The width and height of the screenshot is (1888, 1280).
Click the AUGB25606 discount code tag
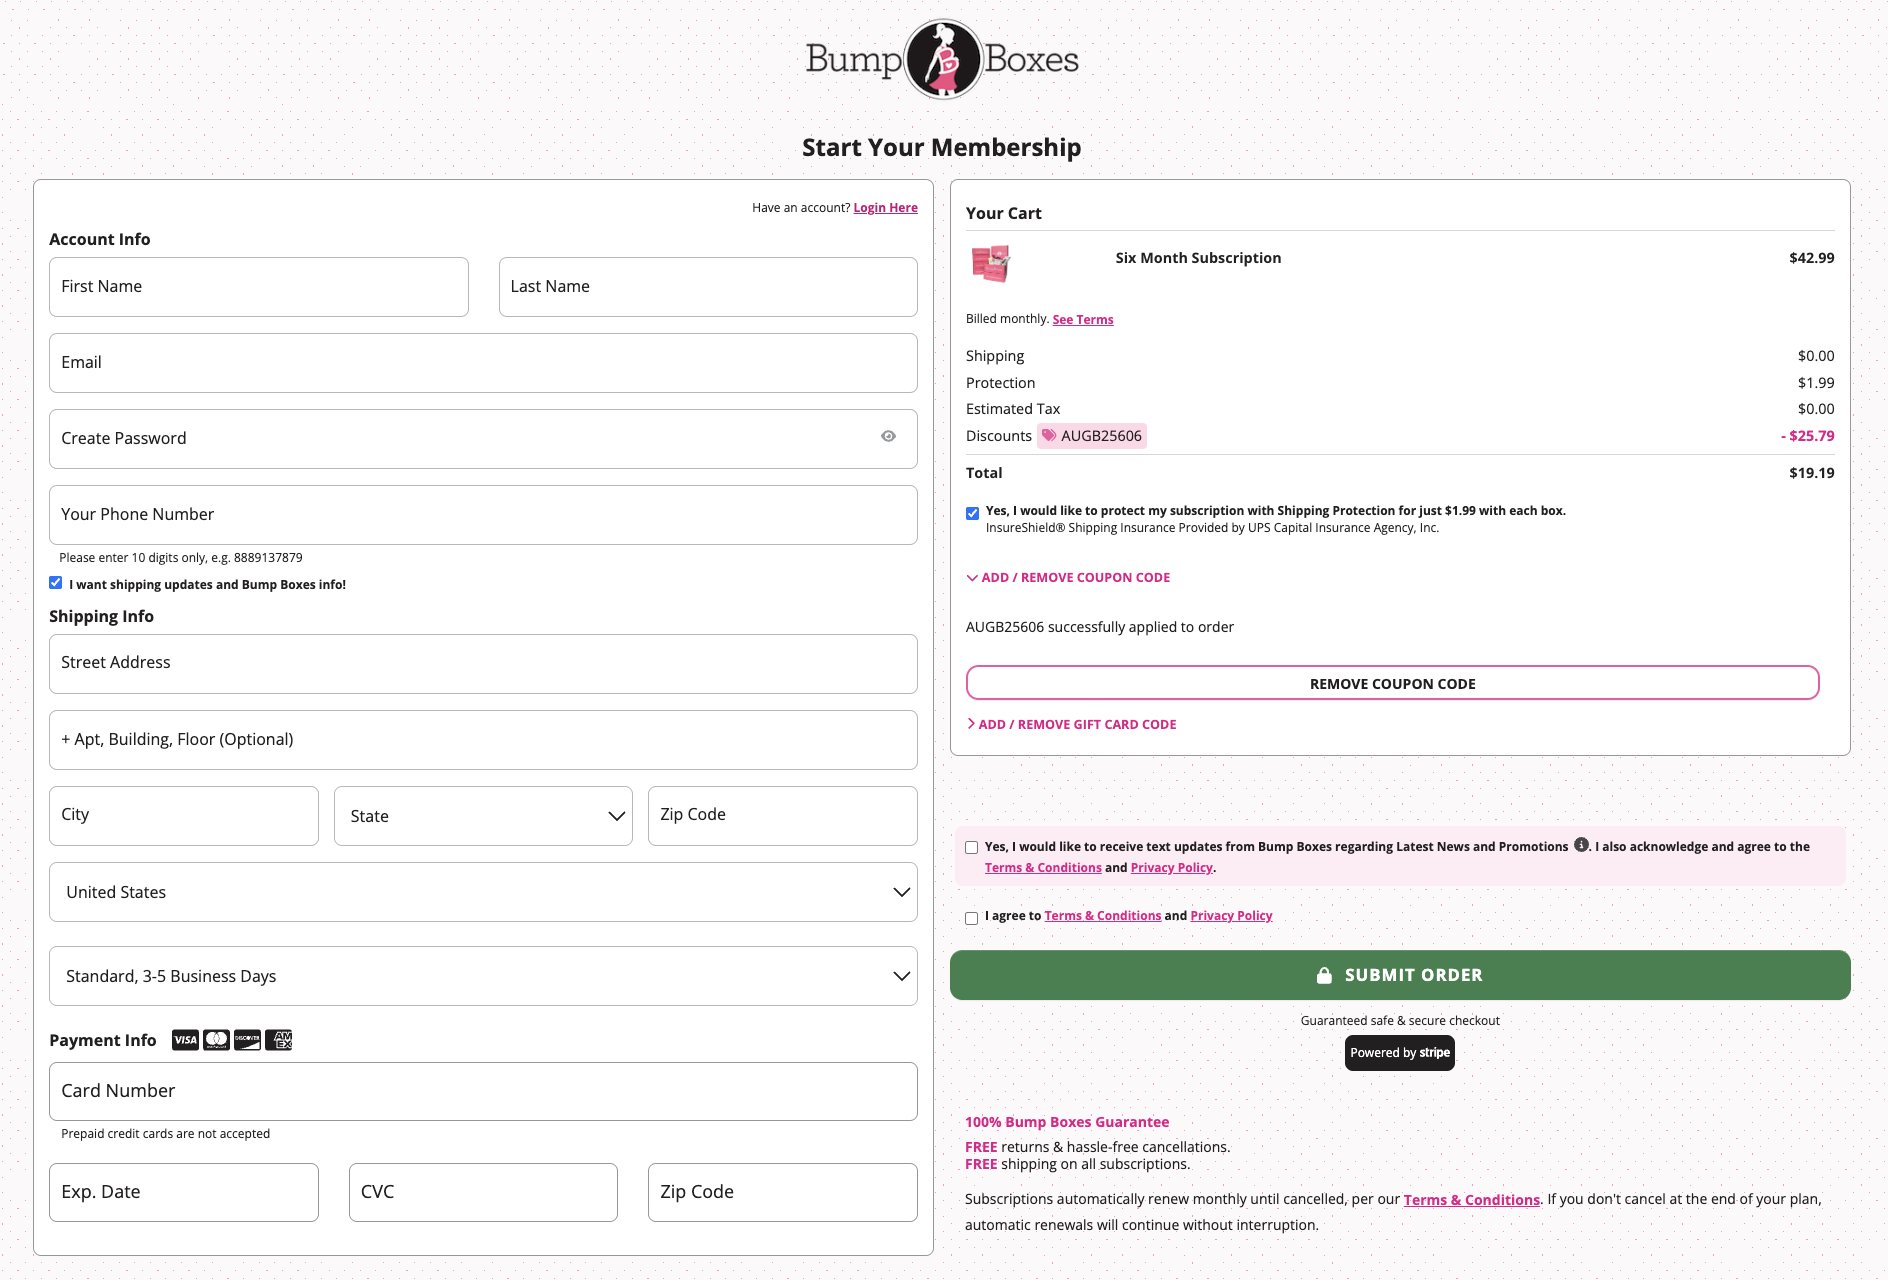[x=1092, y=436]
